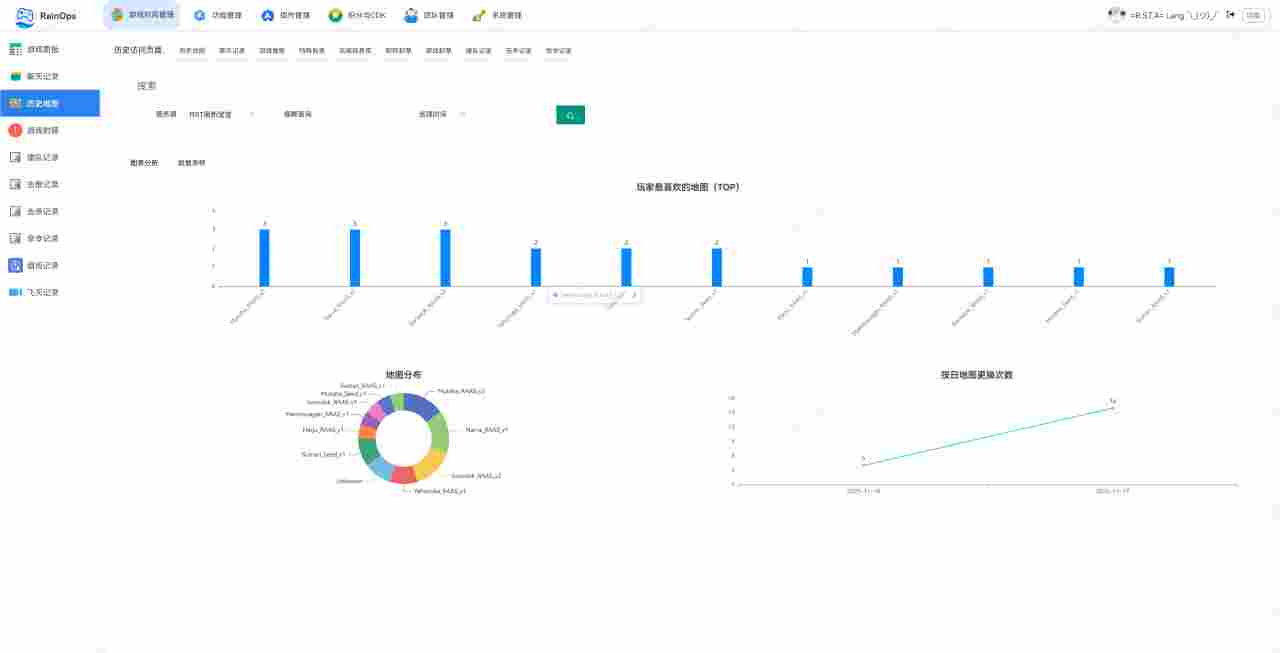
Task: Open 游戏面板 dashboard icon in sidebar
Action: 16,49
